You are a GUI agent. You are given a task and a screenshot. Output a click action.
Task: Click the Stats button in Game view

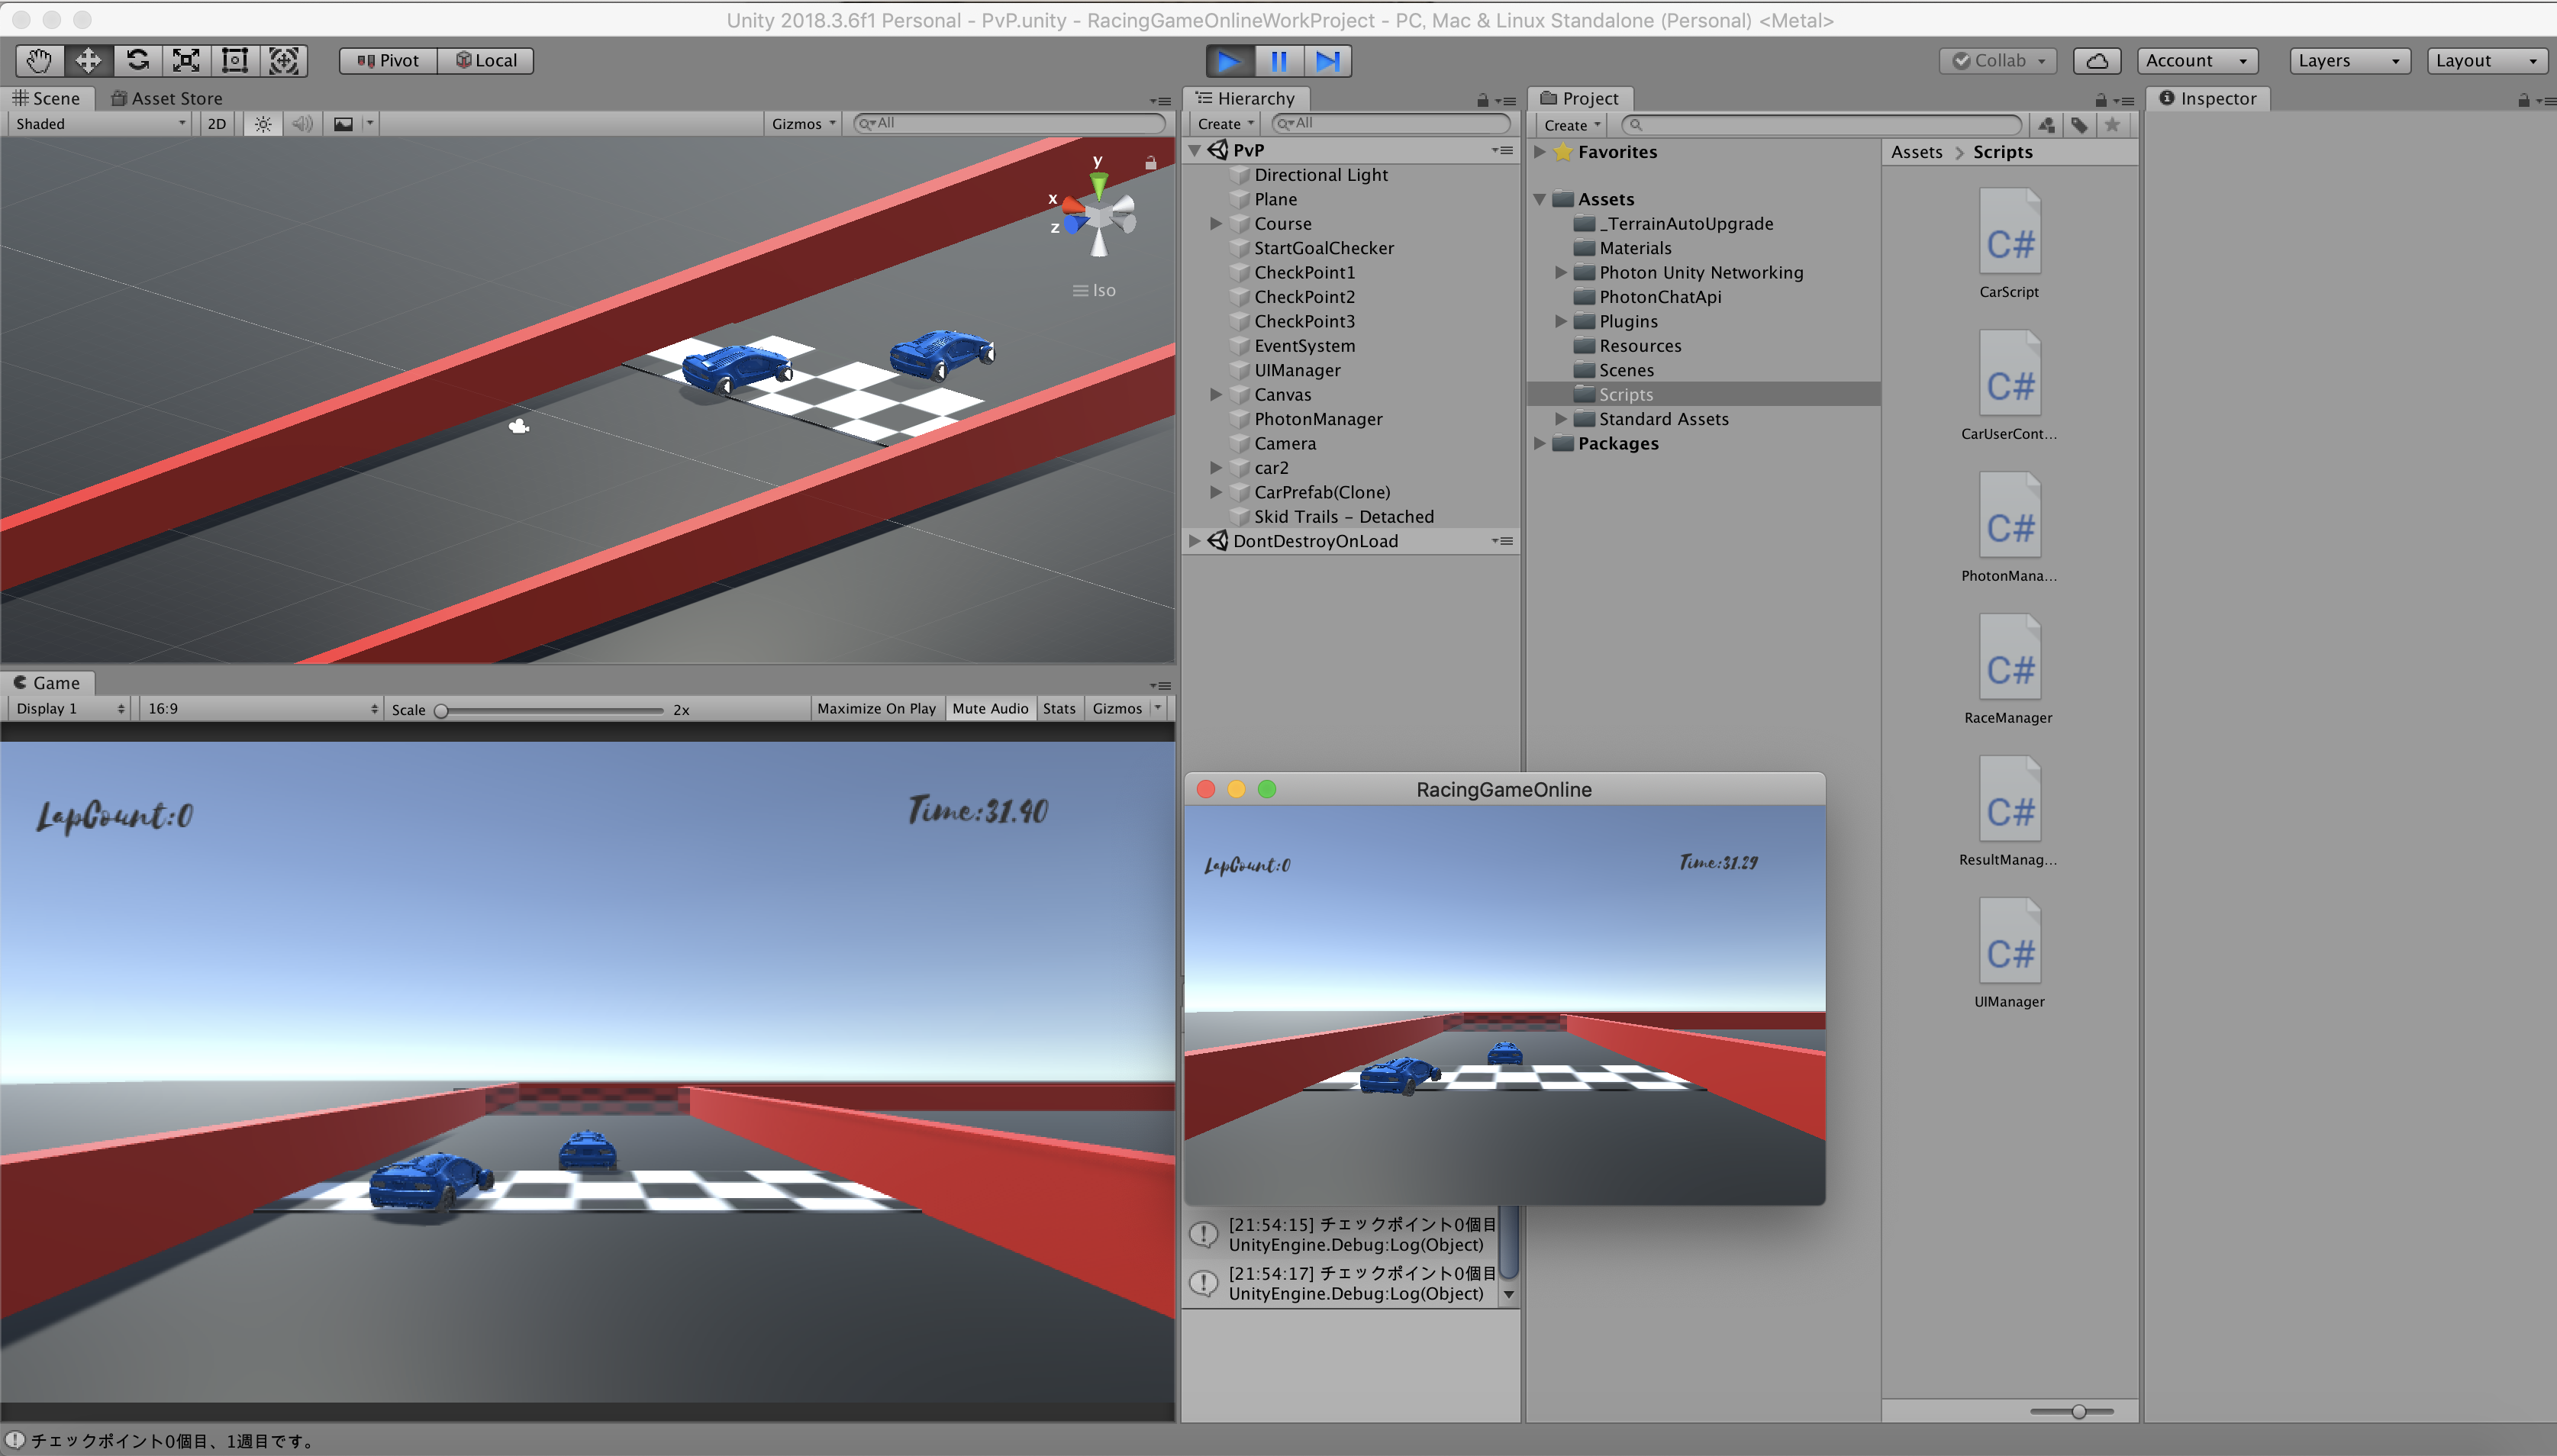point(1059,708)
